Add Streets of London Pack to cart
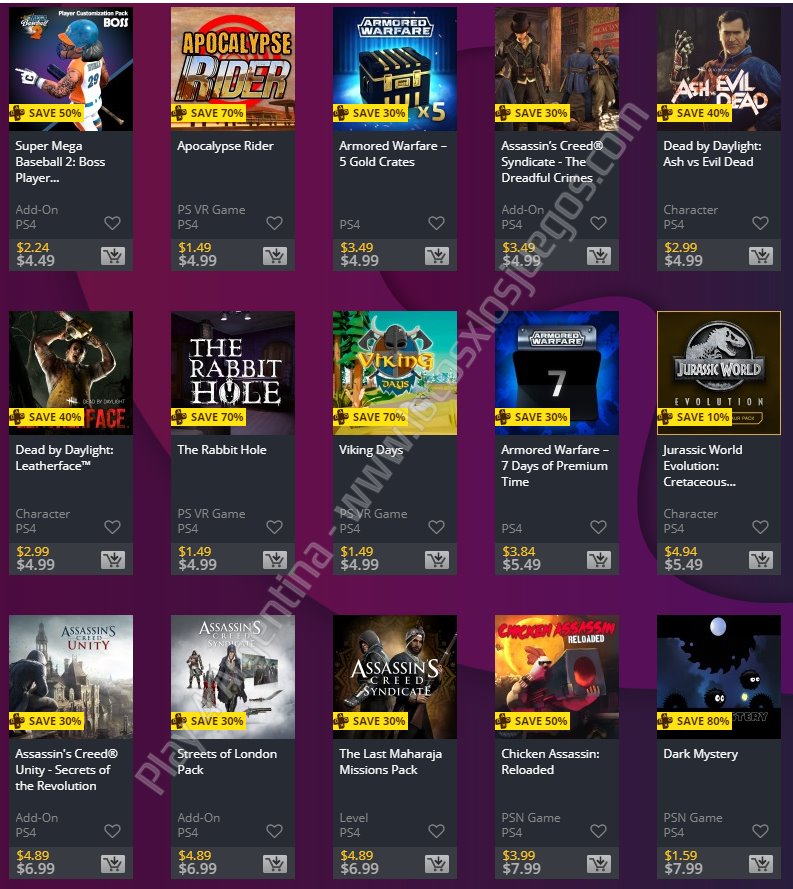 [275, 864]
